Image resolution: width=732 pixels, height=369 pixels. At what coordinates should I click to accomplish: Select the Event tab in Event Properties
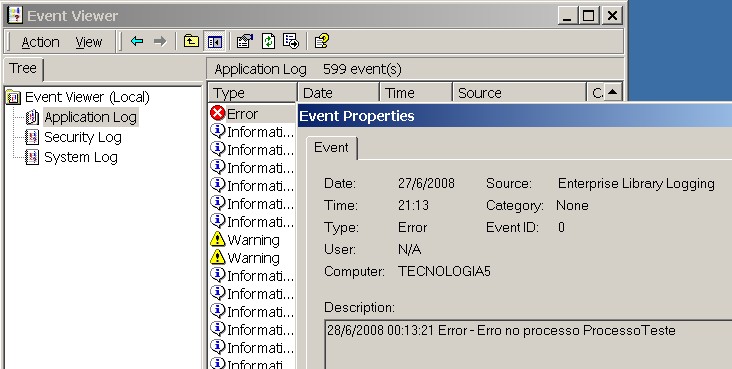331,148
